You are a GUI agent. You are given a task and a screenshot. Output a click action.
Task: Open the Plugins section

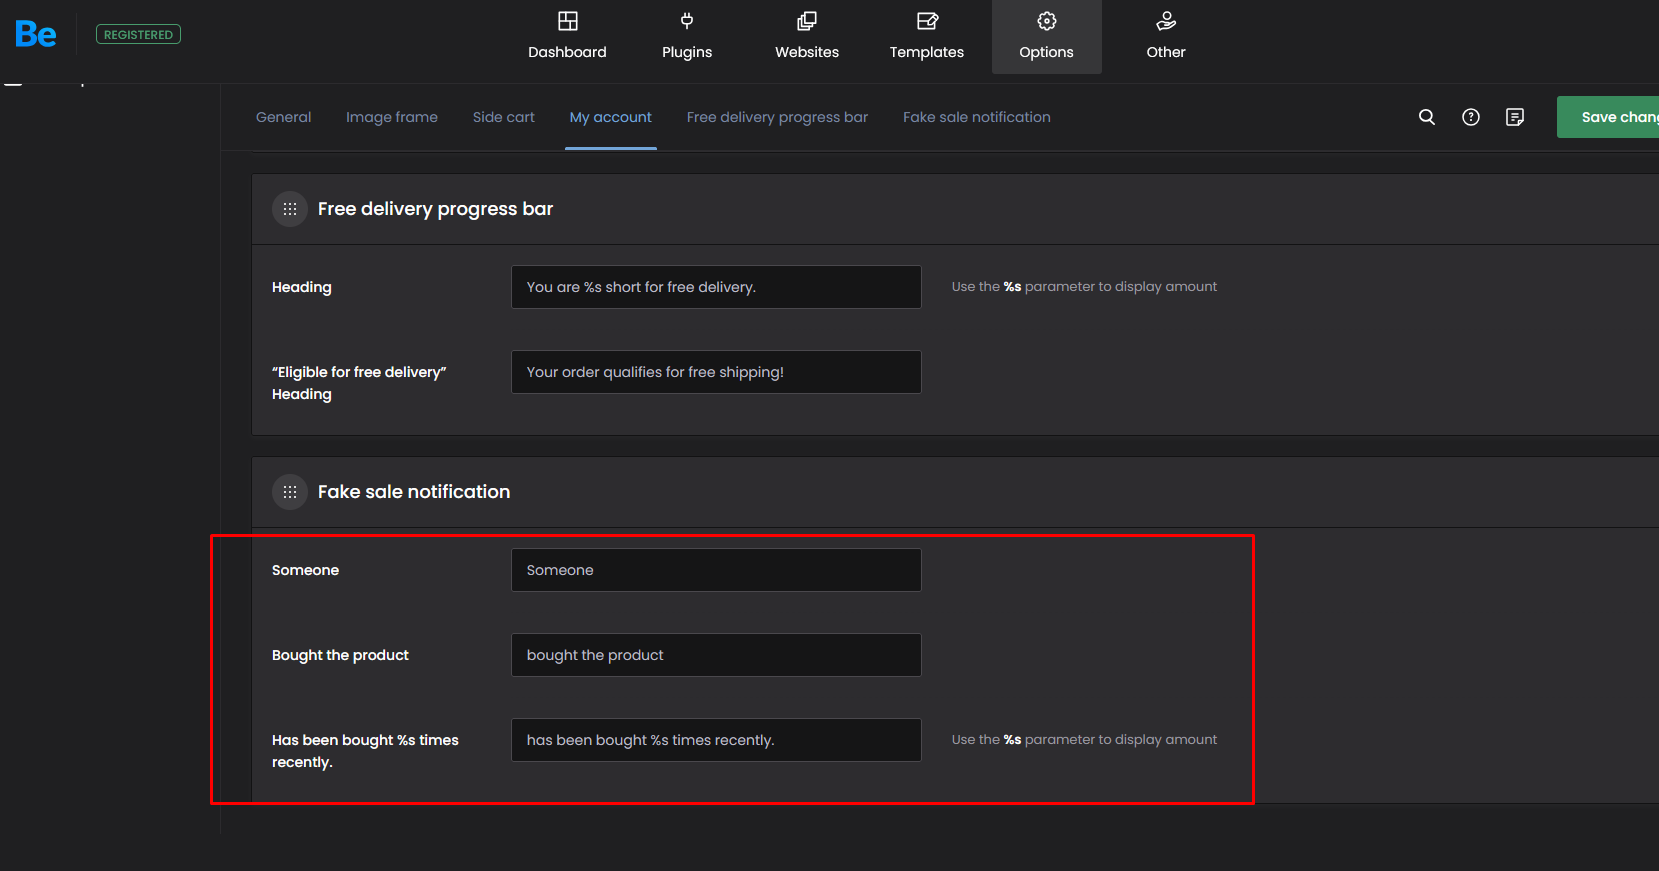click(687, 36)
